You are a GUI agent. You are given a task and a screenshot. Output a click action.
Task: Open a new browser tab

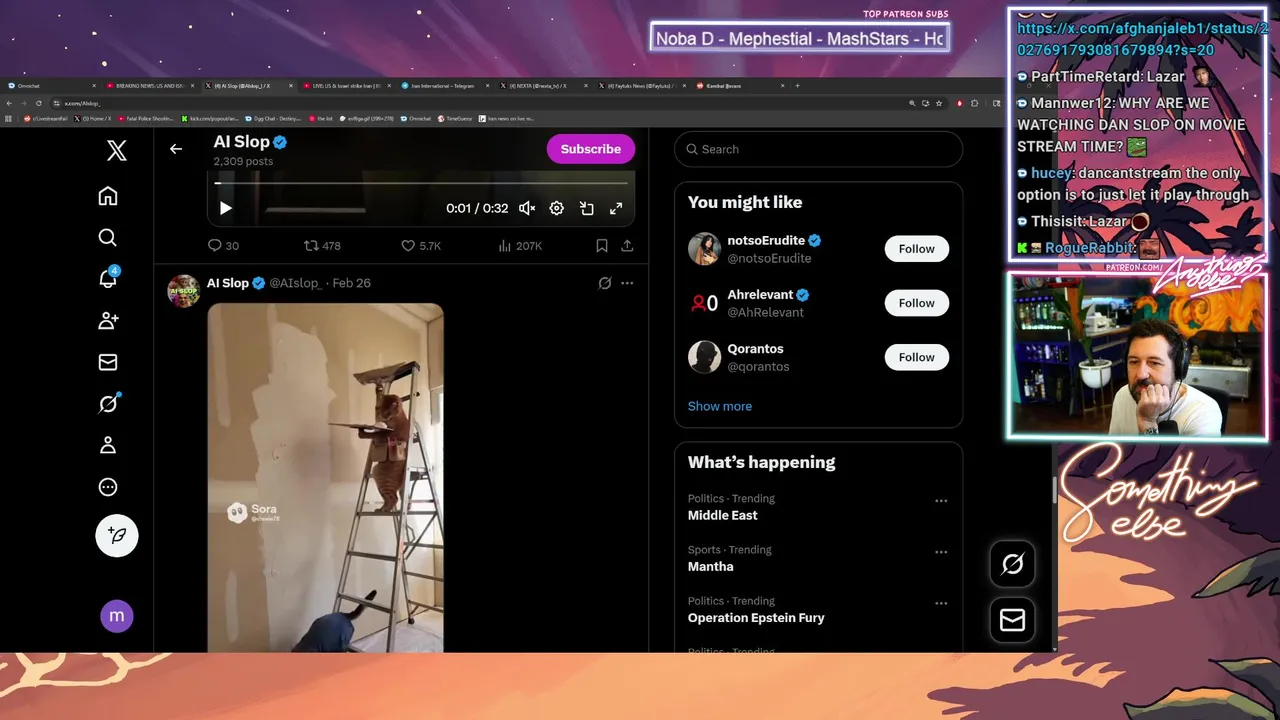click(x=797, y=86)
